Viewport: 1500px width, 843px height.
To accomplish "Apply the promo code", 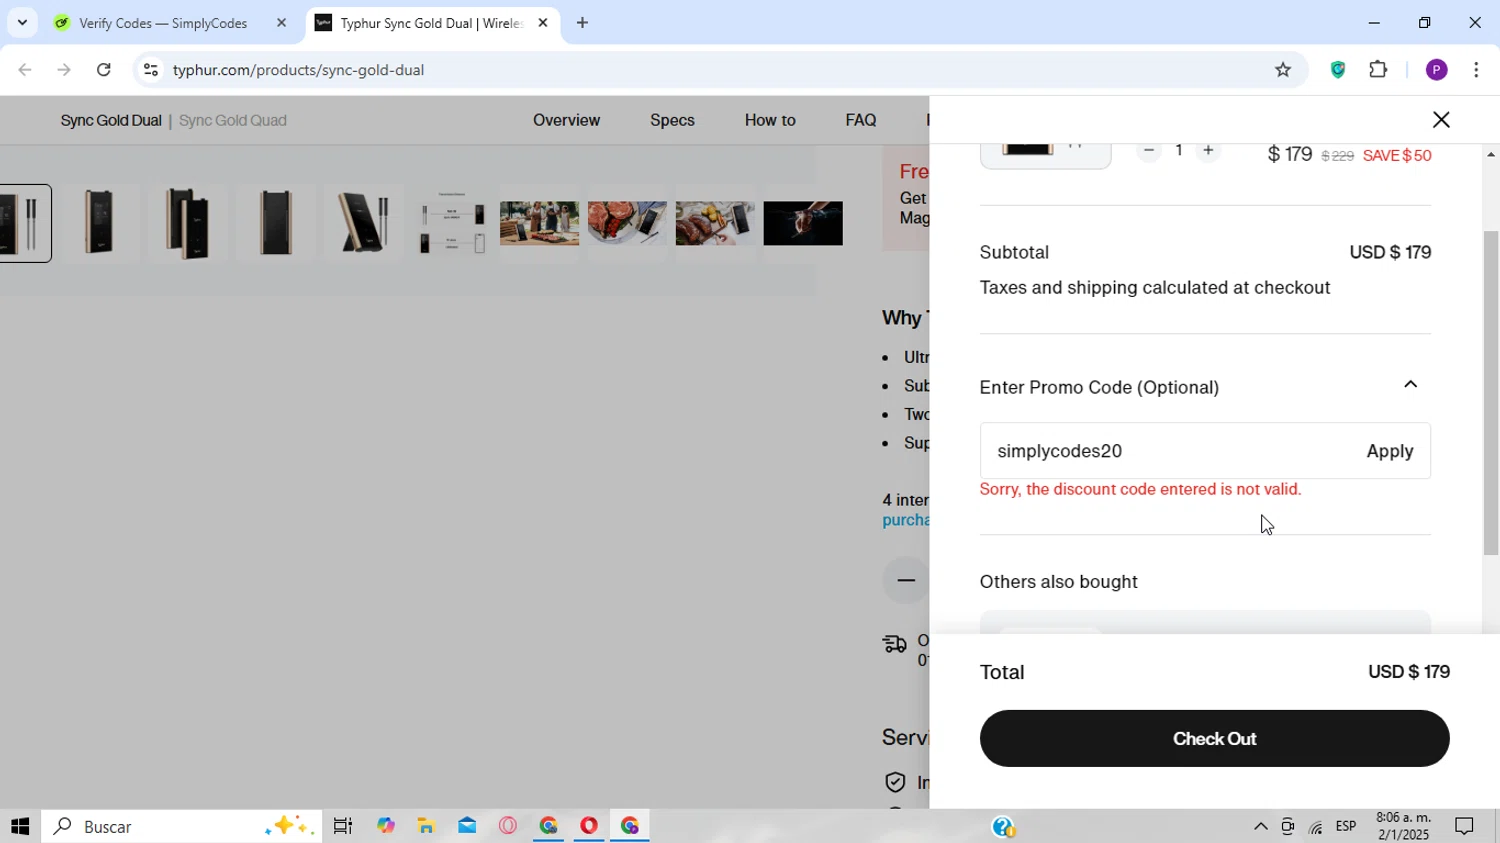I will click(1390, 451).
